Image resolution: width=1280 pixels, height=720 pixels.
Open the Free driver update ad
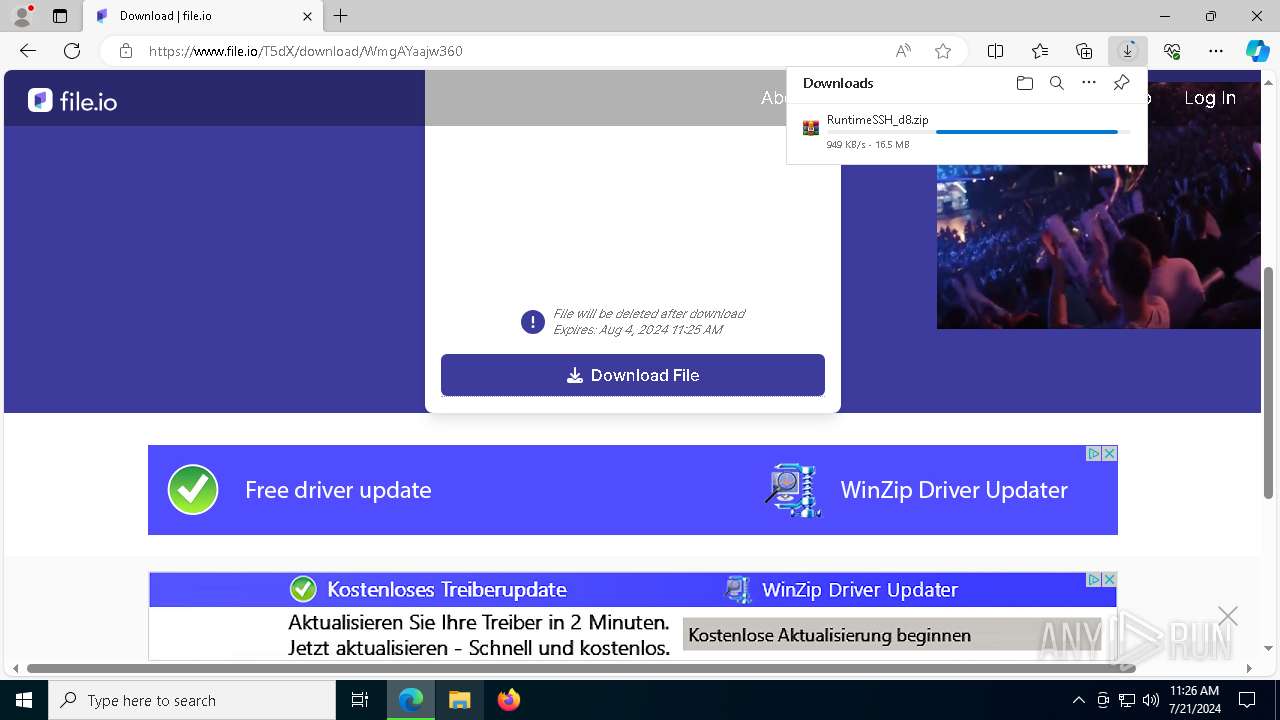point(338,490)
